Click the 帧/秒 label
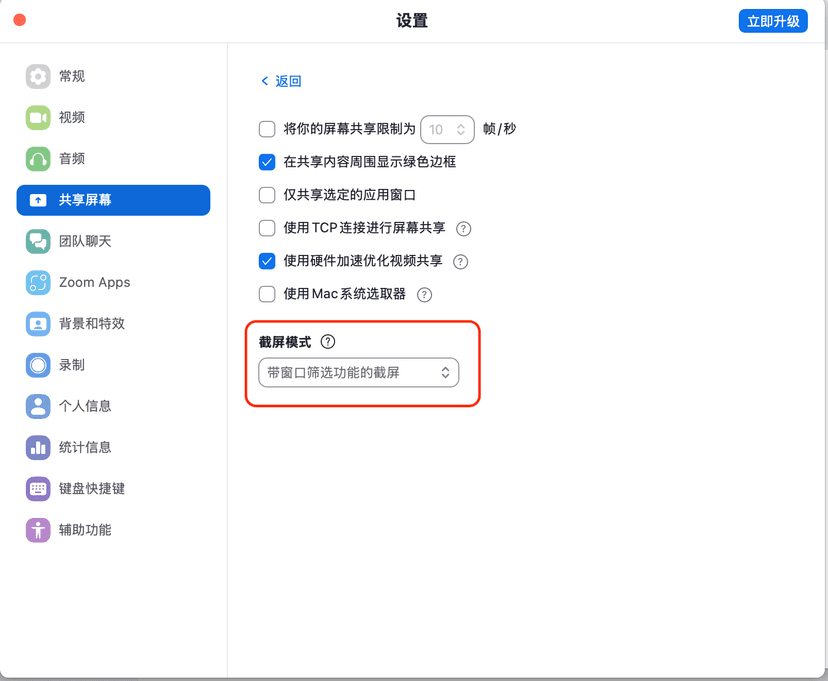Image resolution: width=828 pixels, height=681 pixels. [x=500, y=129]
